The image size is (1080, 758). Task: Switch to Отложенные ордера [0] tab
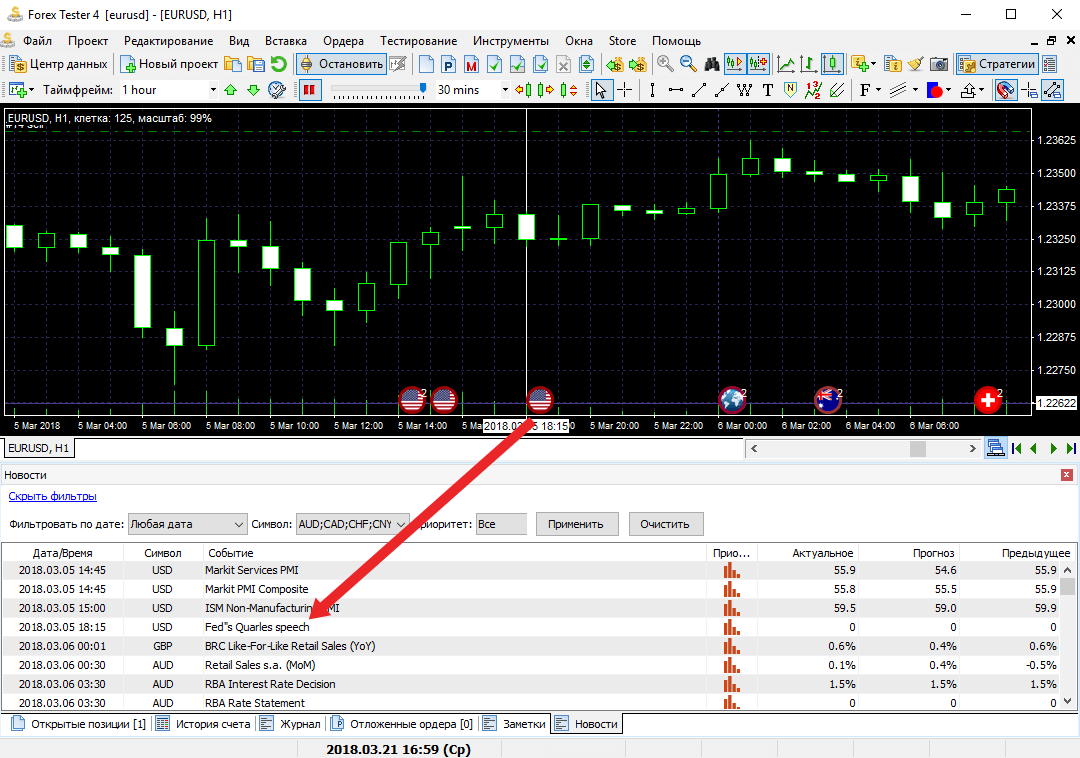[403, 724]
